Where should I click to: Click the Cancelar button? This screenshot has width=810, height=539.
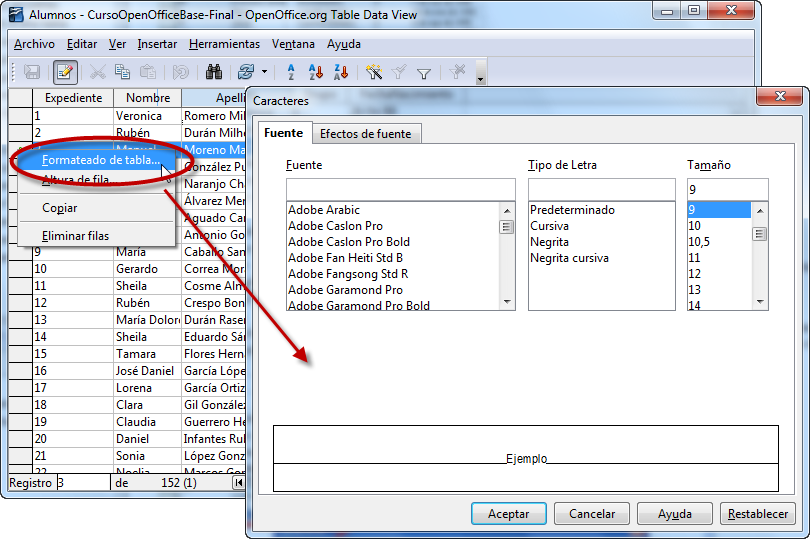[592, 514]
